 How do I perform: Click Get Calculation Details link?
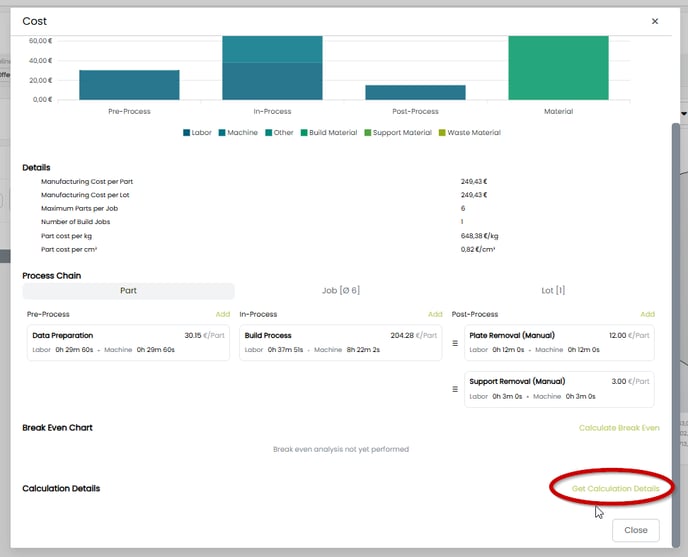click(x=615, y=488)
